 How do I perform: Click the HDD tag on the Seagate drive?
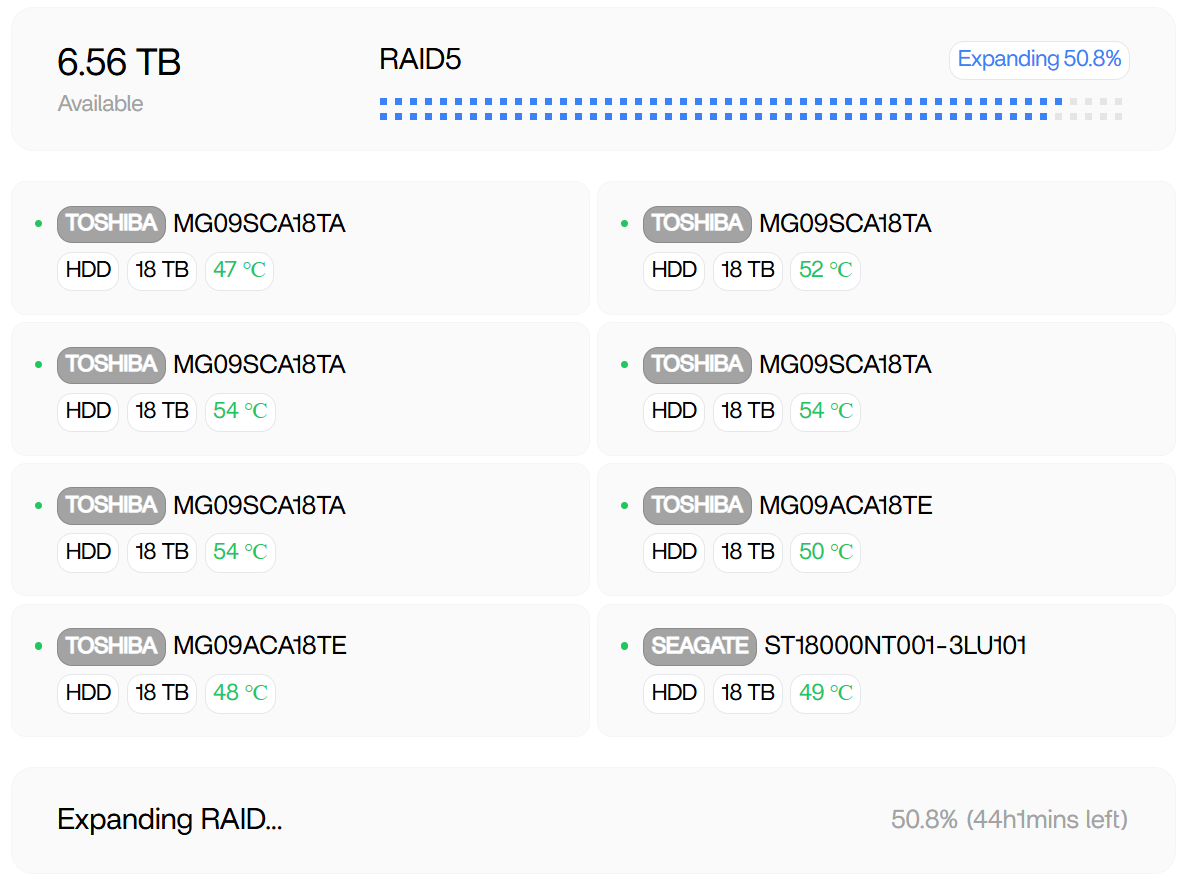click(x=674, y=693)
